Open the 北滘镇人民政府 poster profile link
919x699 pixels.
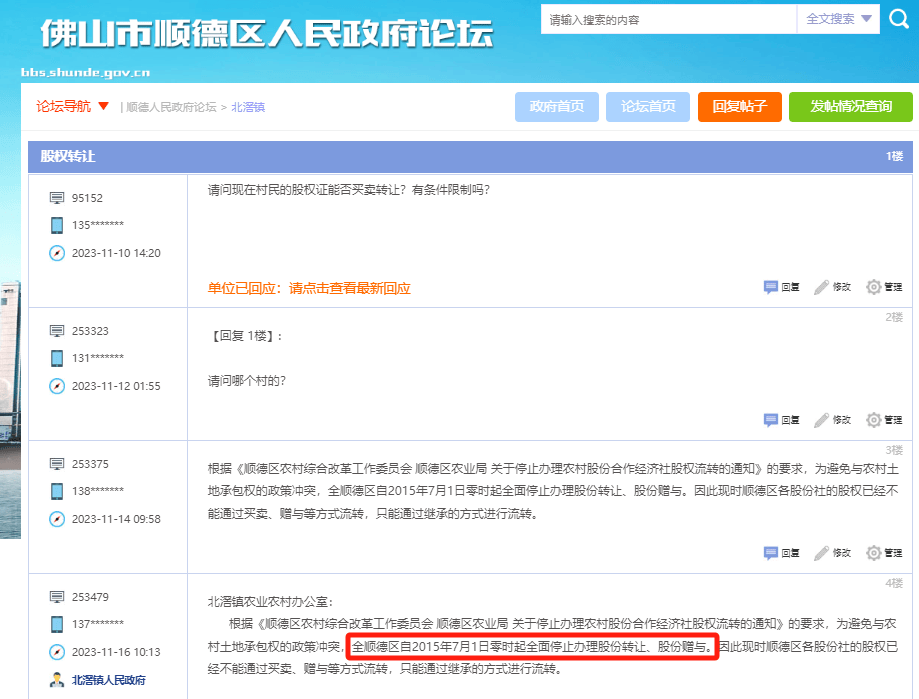(108, 680)
